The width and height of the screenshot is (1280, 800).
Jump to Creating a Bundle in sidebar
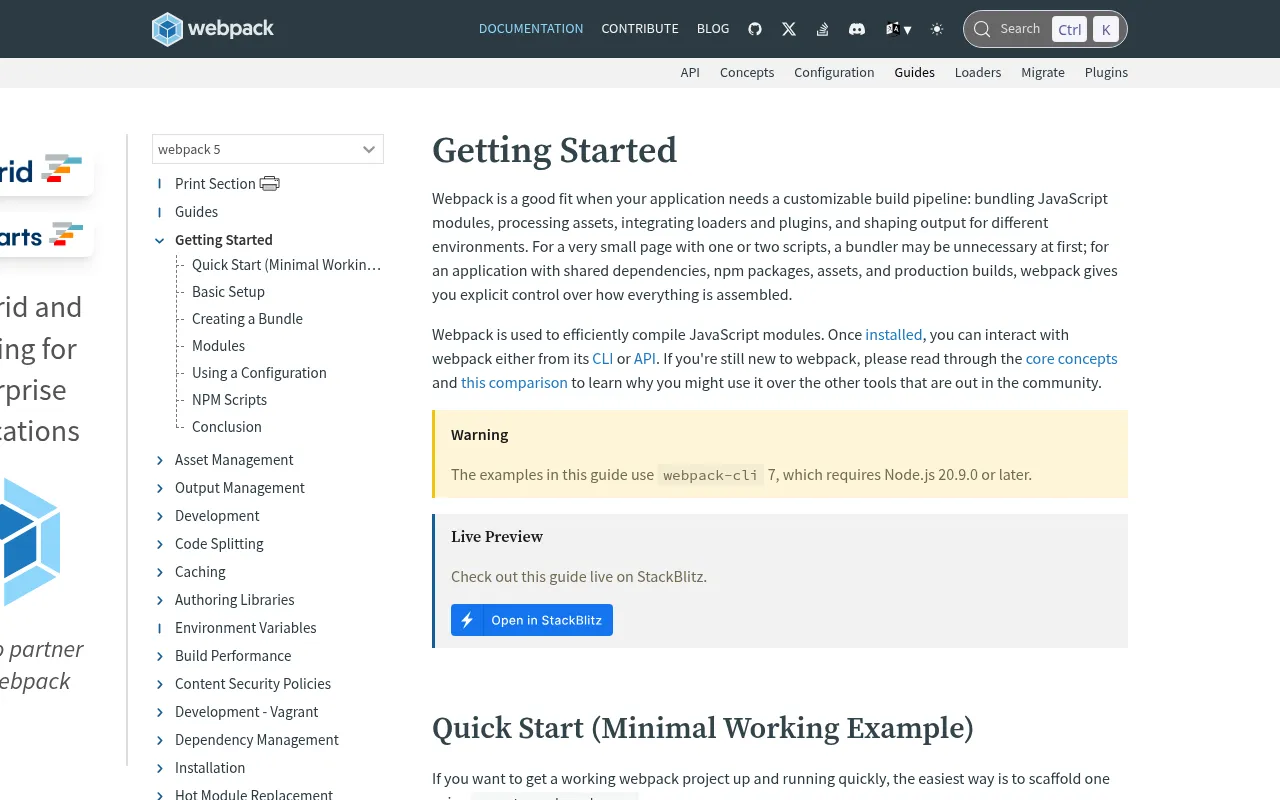[x=247, y=319]
